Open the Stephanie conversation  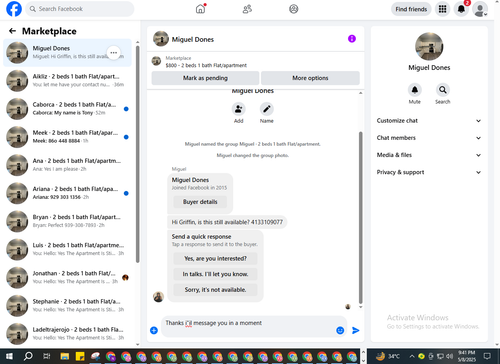[67, 306]
